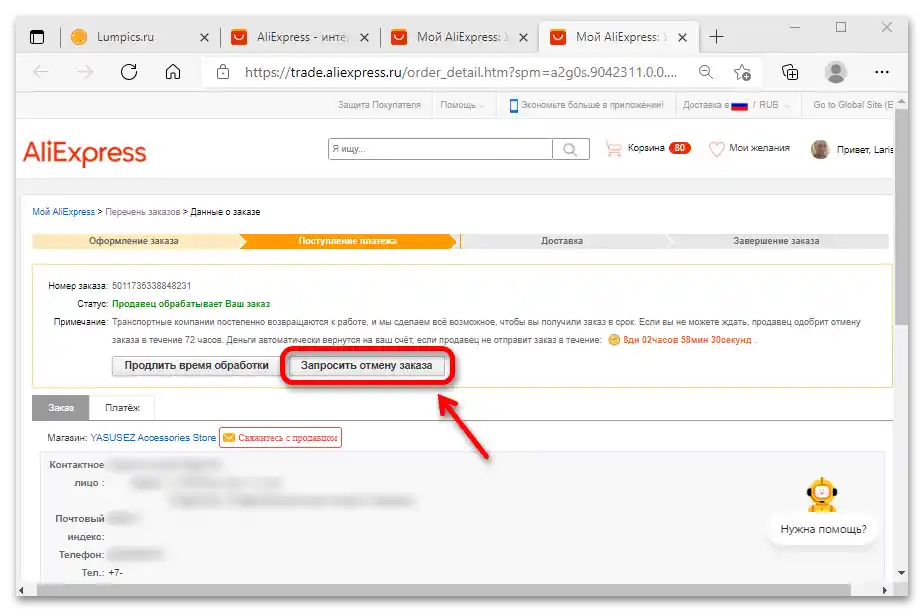Open Защита Покупателя link
924x612 pixels.
379,105
